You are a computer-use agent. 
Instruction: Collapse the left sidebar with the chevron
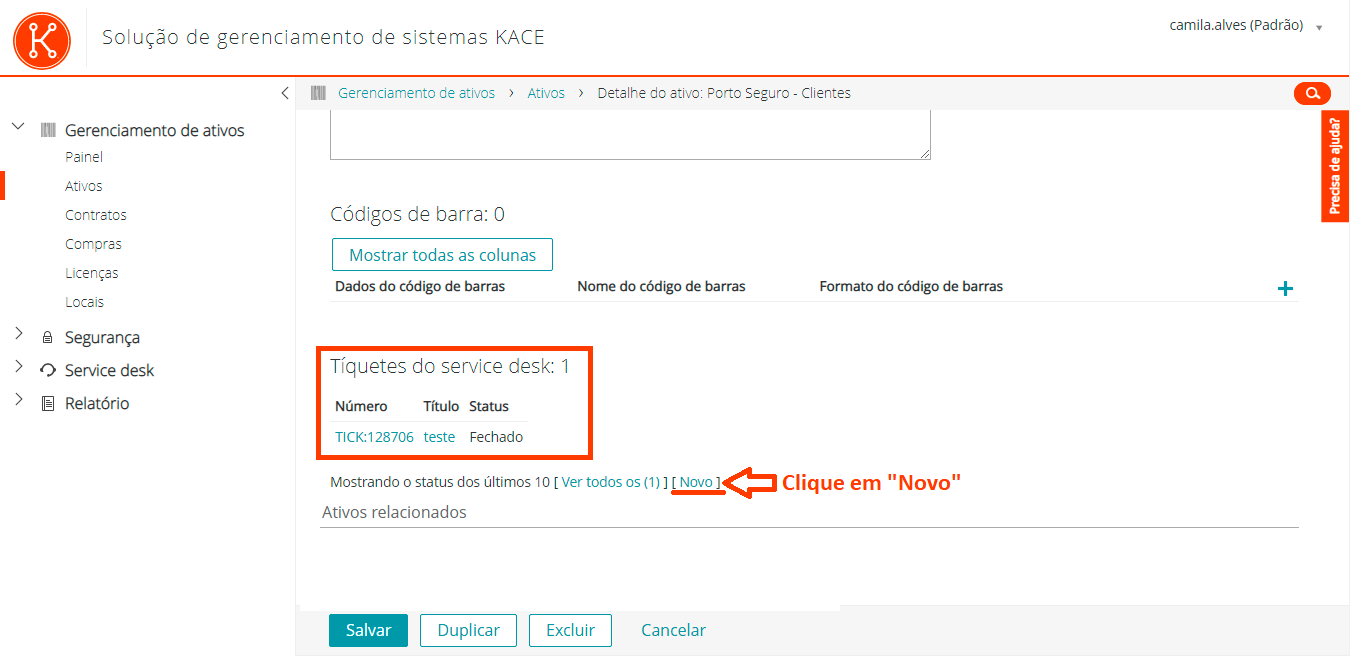(285, 93)
